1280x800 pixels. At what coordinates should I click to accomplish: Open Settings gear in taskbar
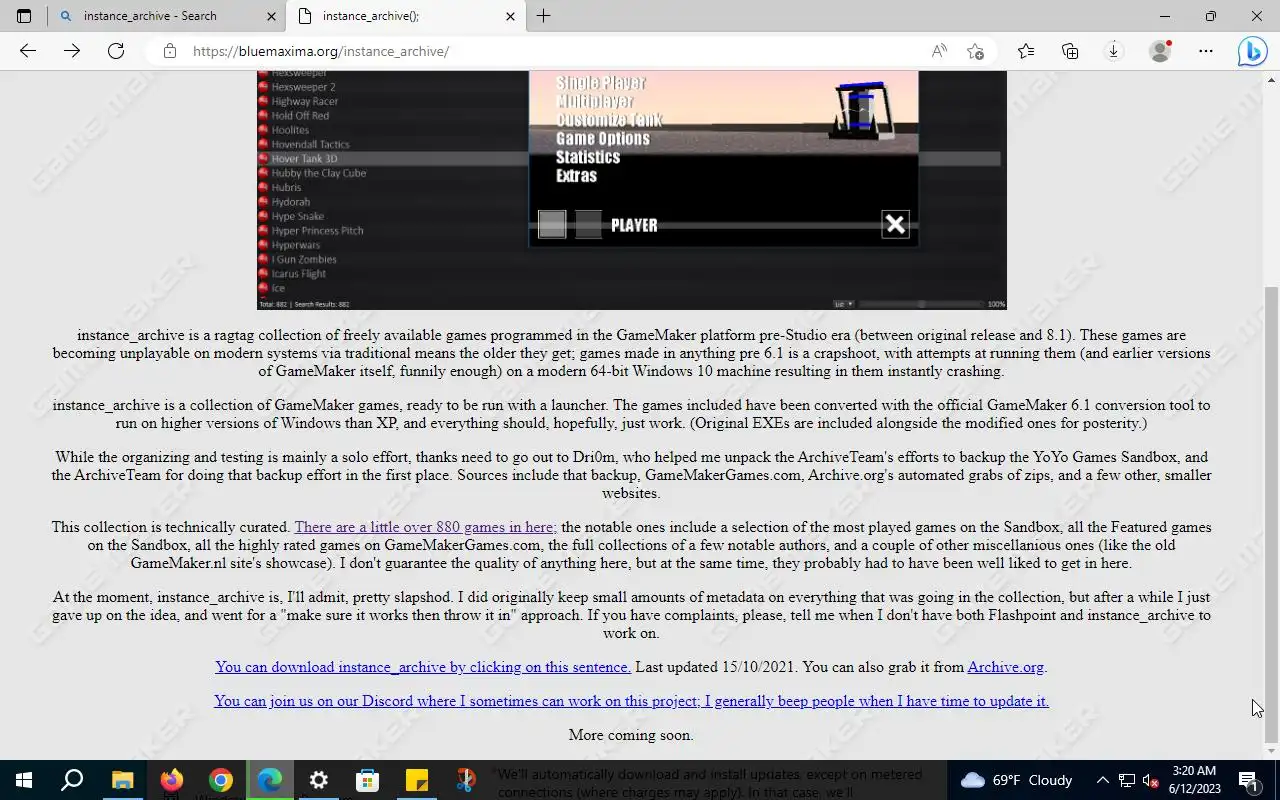click(319, 780)
